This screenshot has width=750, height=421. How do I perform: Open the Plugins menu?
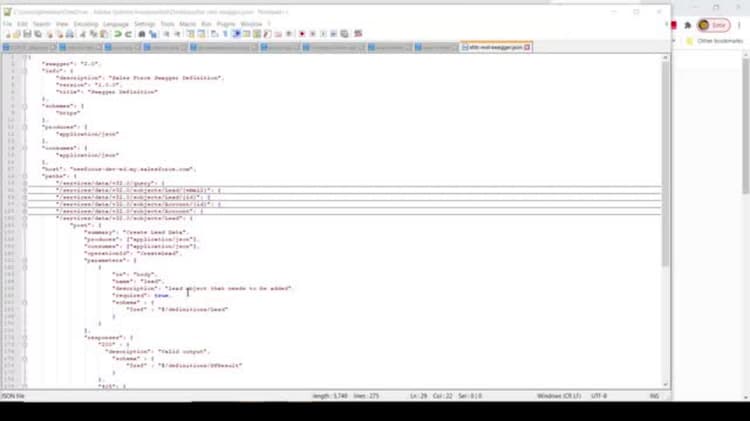226,24
